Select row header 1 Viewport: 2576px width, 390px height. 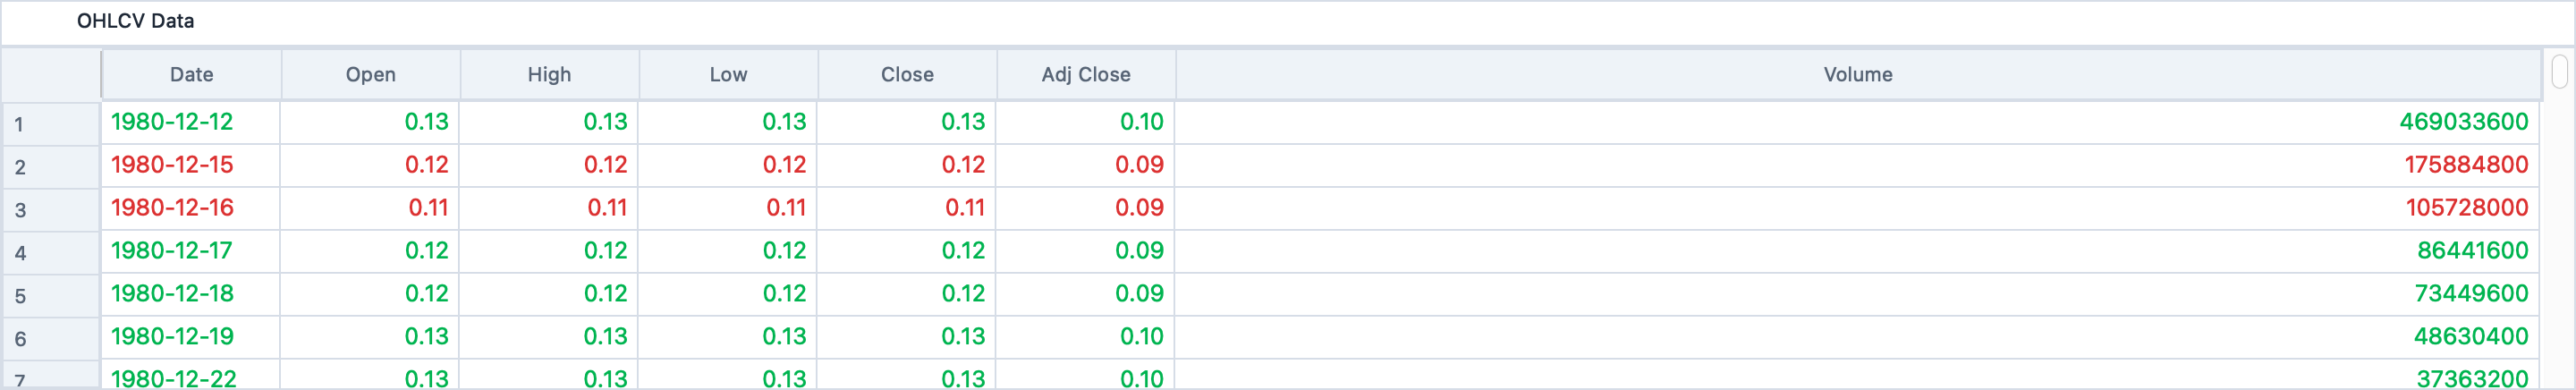[51, 124]
